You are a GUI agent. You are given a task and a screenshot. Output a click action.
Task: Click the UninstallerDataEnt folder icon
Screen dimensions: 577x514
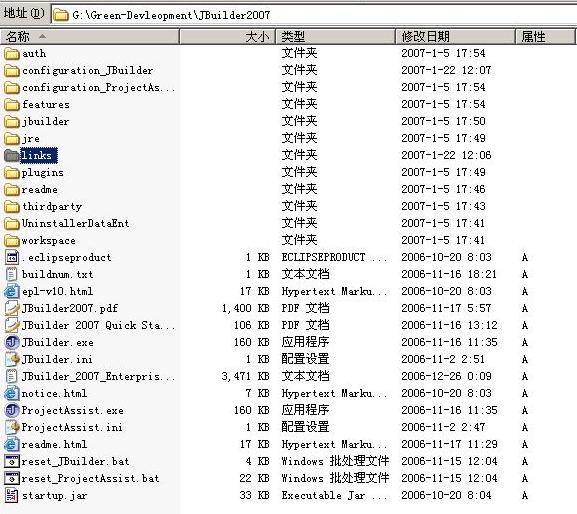[x=12, y=224]
